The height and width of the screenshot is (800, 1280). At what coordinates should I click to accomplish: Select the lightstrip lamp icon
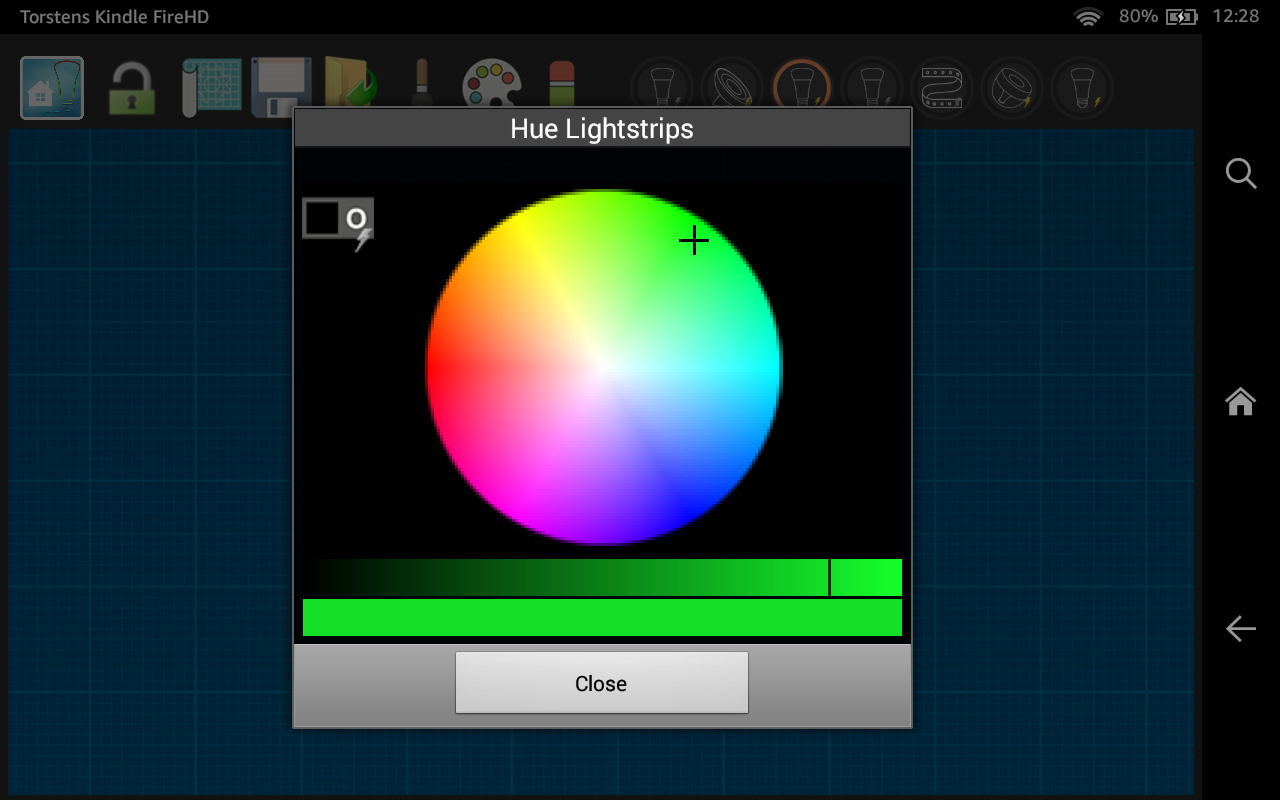point(942,86)
